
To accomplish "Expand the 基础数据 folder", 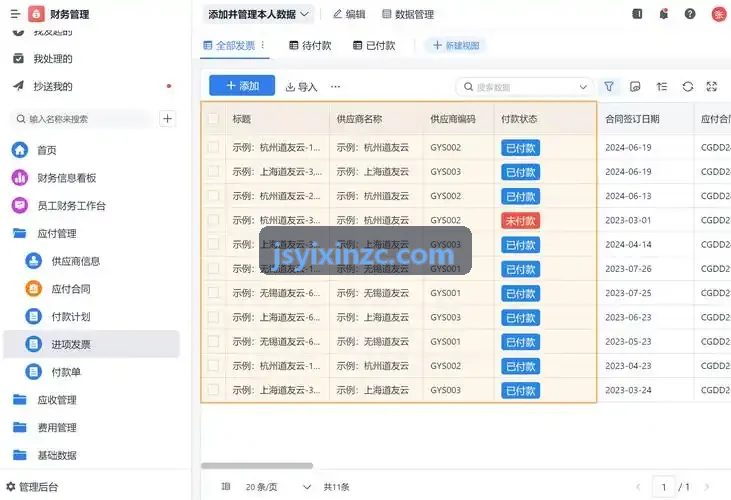I will (x=45, y=455).
